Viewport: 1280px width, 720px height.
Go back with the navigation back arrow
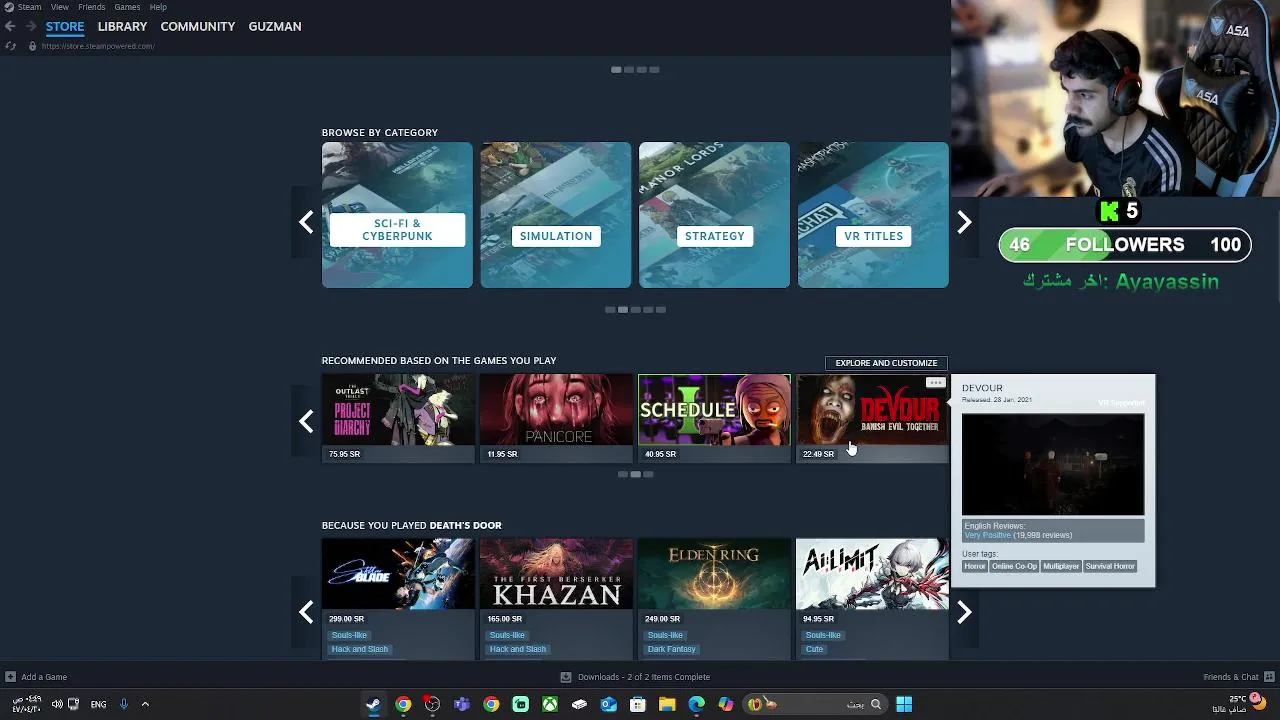click(10, 26)
